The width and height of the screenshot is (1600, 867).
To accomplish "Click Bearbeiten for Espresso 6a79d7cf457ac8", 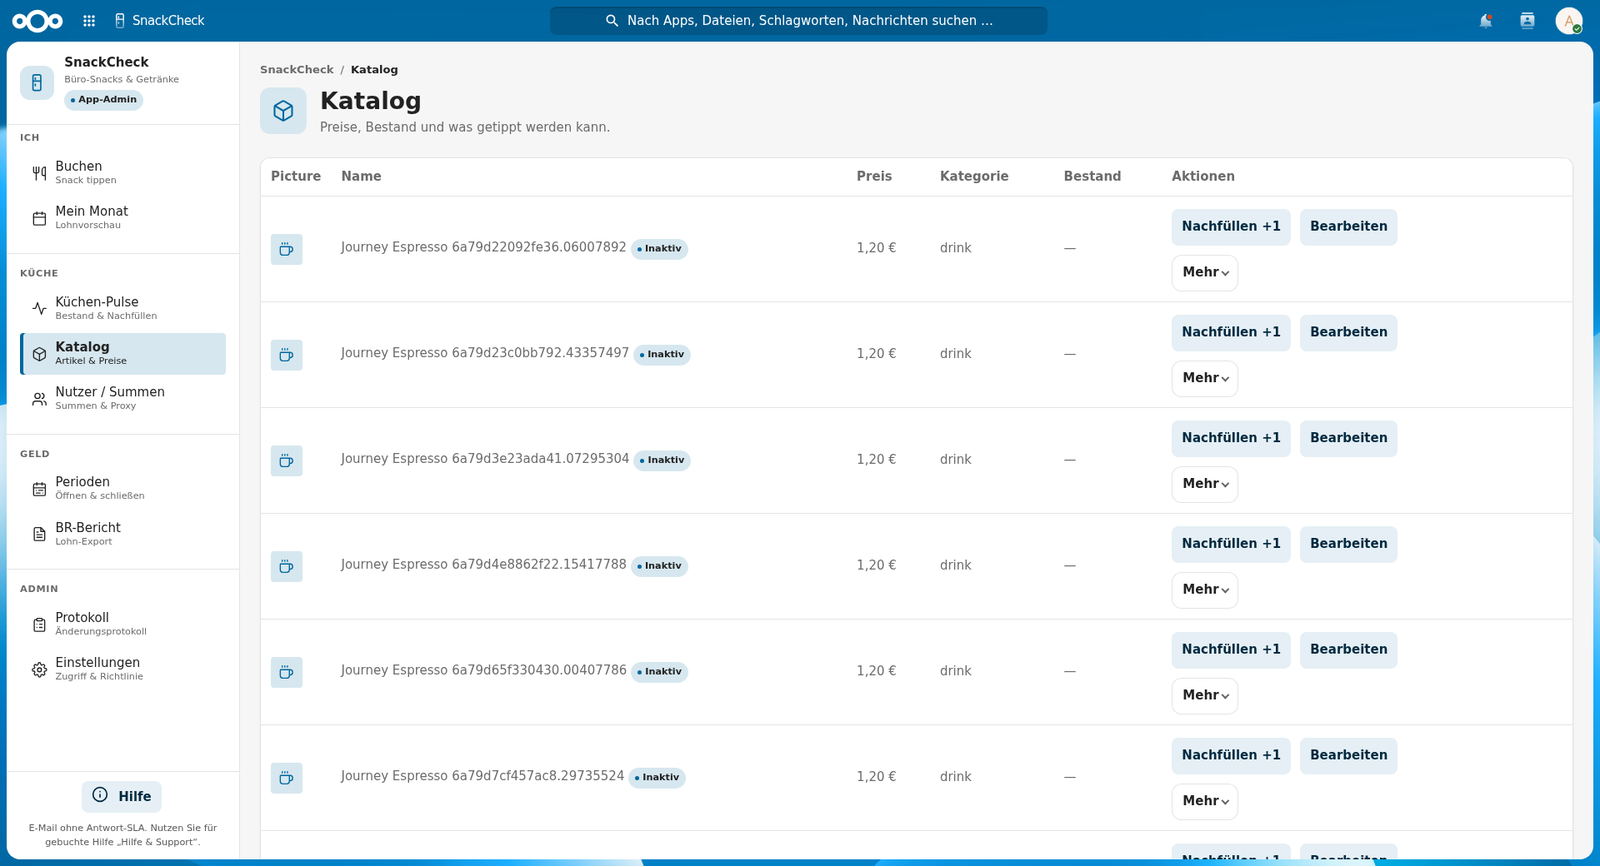I will [1349, 756].
